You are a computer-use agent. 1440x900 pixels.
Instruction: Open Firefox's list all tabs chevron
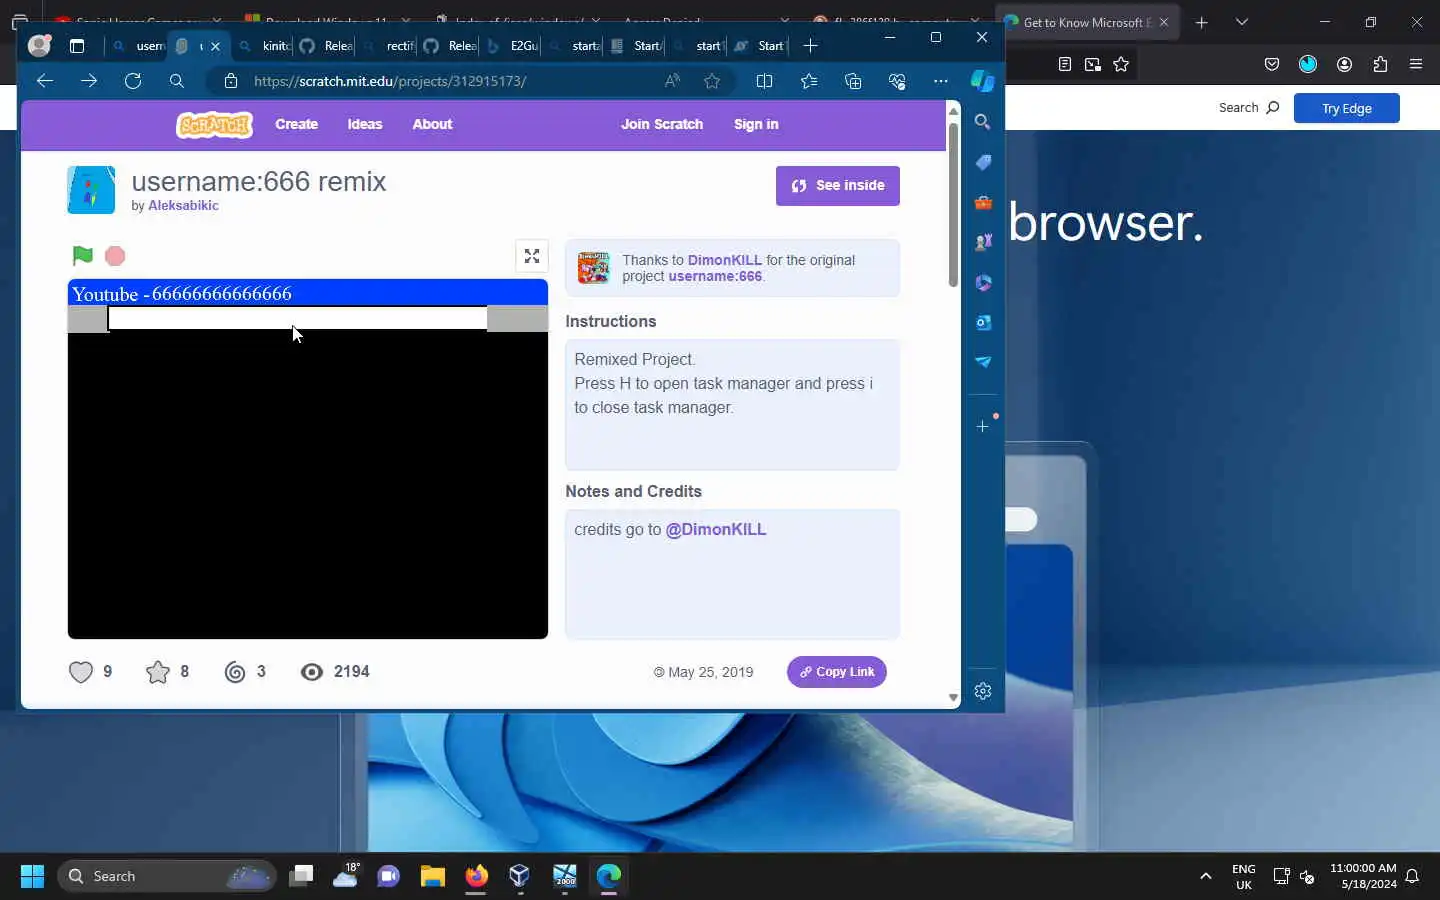click(1242, 22)
